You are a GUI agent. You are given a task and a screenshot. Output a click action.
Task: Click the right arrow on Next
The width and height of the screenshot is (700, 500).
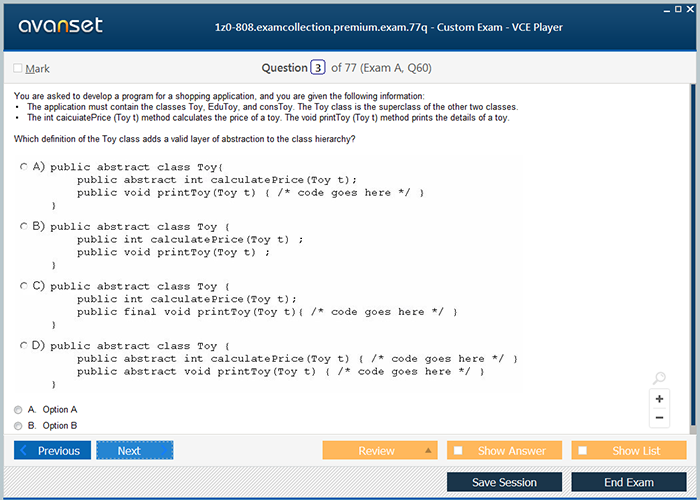click(x=165, y=450)
